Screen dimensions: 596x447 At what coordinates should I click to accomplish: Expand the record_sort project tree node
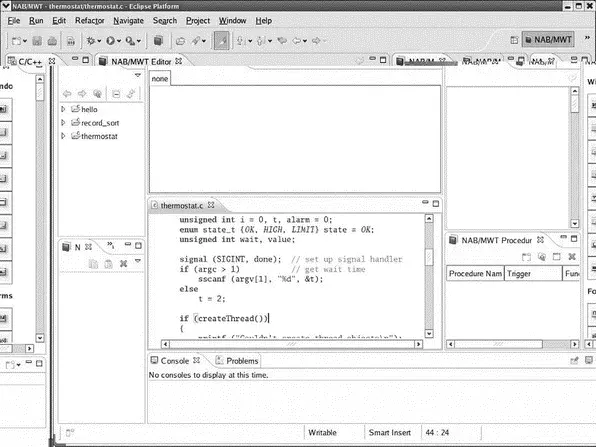pyautogui.click(x=63, y=123)
